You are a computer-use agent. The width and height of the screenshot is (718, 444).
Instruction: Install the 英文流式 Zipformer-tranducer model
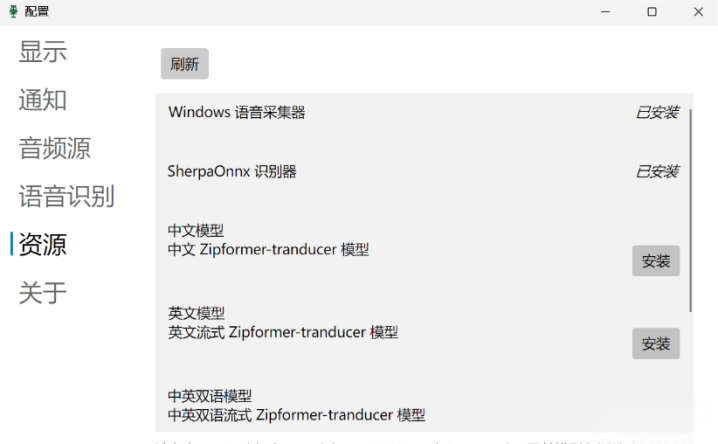click(x=655, y=343)
